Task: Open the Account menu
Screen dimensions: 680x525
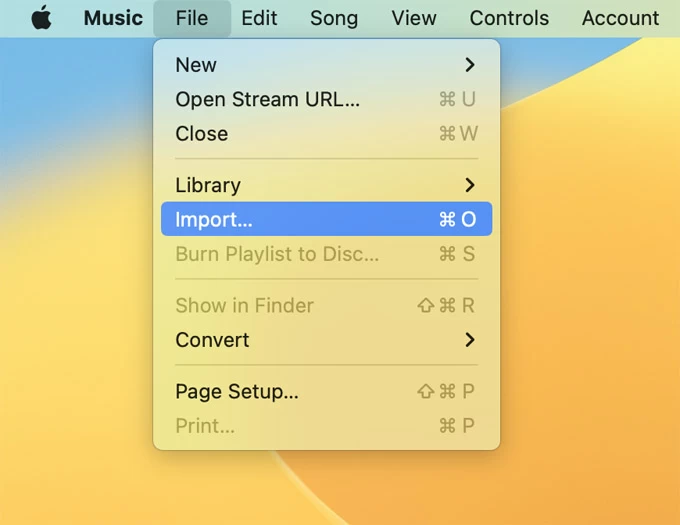Action: click(620, 18)
